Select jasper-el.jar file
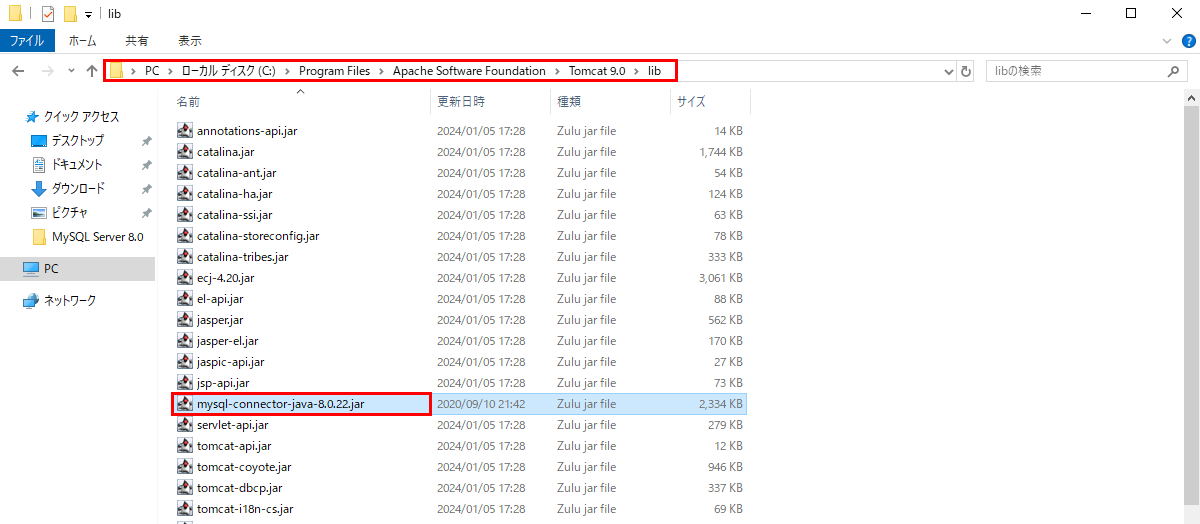Viewport: 1200px width, 524px height. (227, 341)
